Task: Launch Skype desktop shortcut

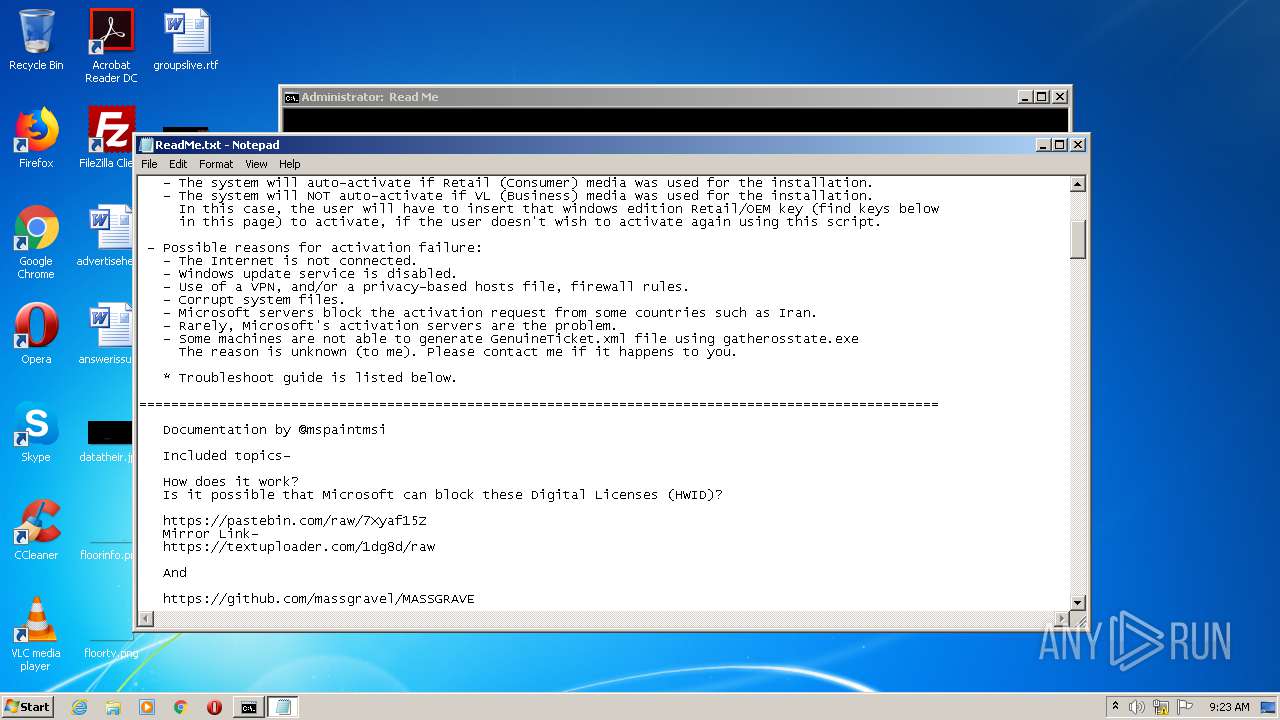Action: click(x=36, y=432)
